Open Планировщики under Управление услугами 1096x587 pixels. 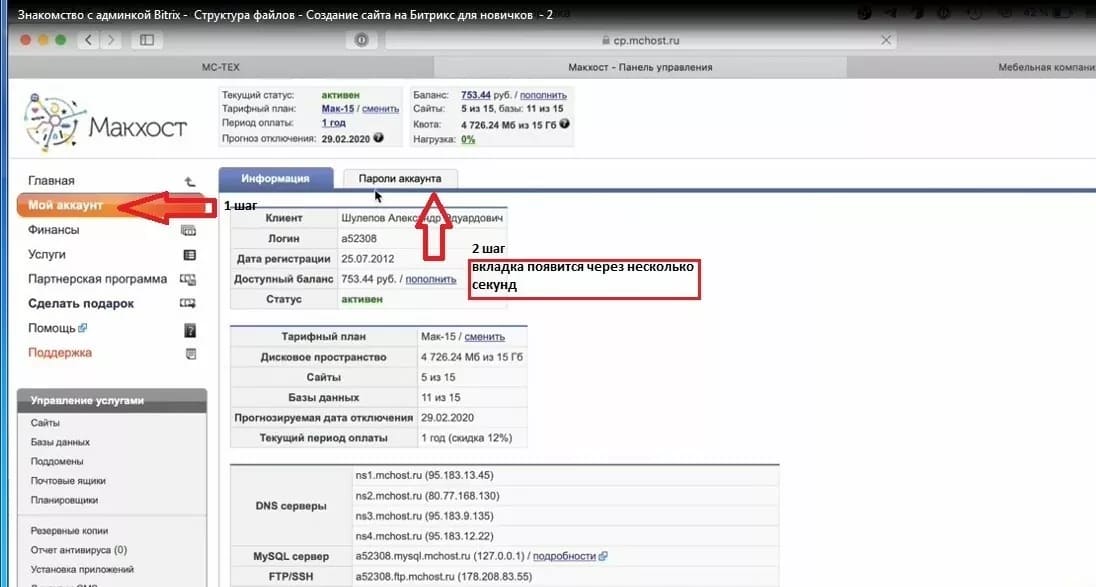[x=64, y=500]
